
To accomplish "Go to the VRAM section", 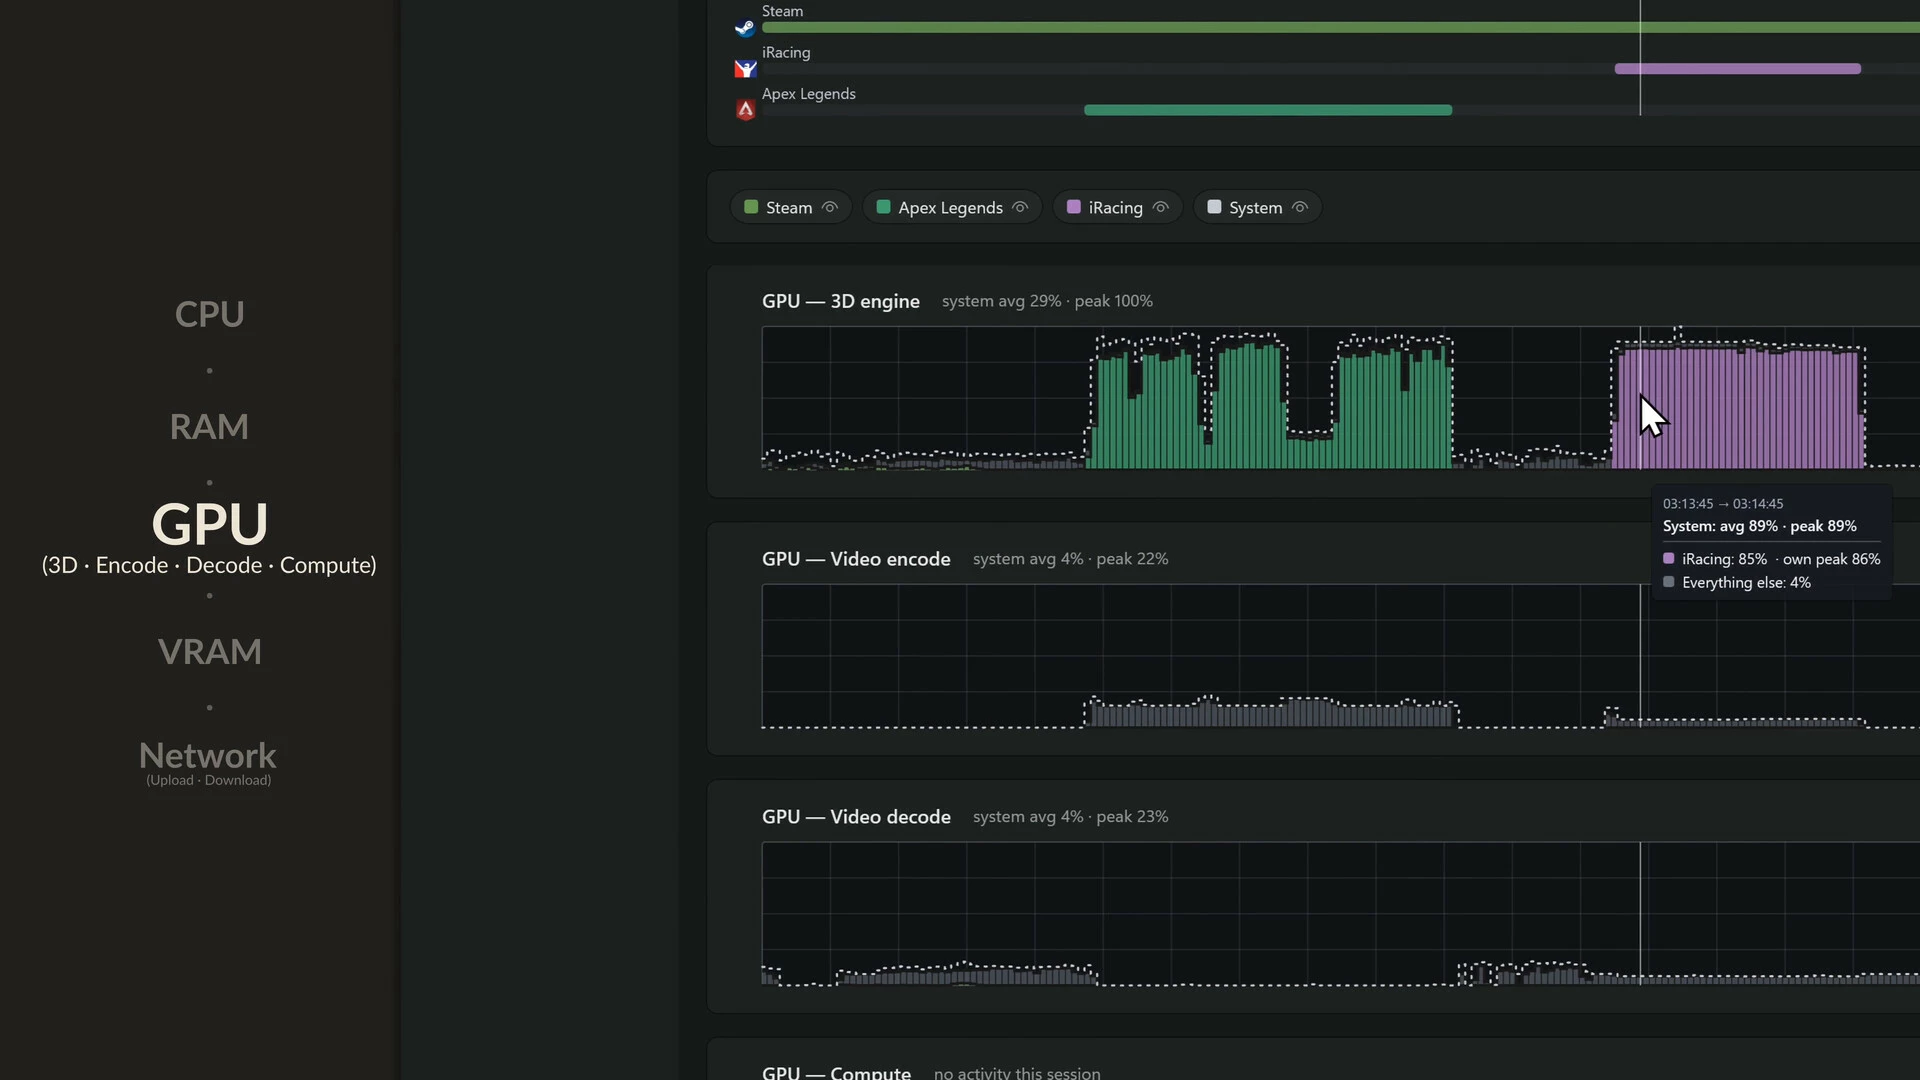I will click(x=210, y=652).
